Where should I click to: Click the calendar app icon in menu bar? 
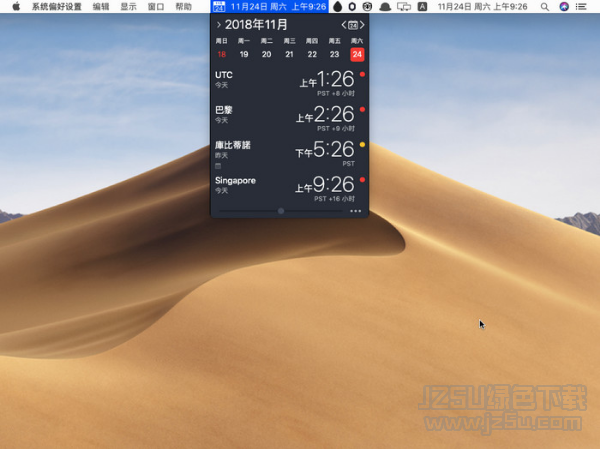(219, 7)
